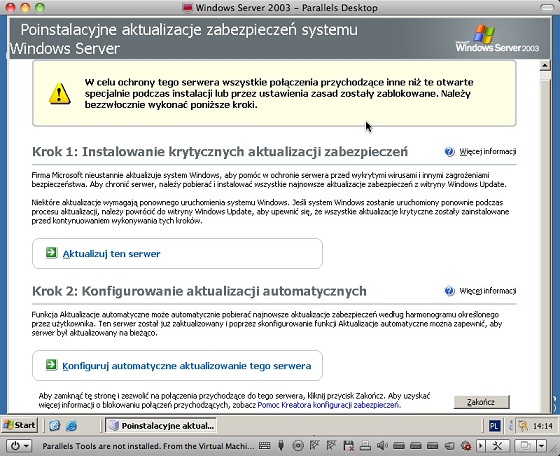Click the tray expand chevron by the clock
The height and width of the screenshot is (456, 560).
pyautogui.click(x=511, y=426)
